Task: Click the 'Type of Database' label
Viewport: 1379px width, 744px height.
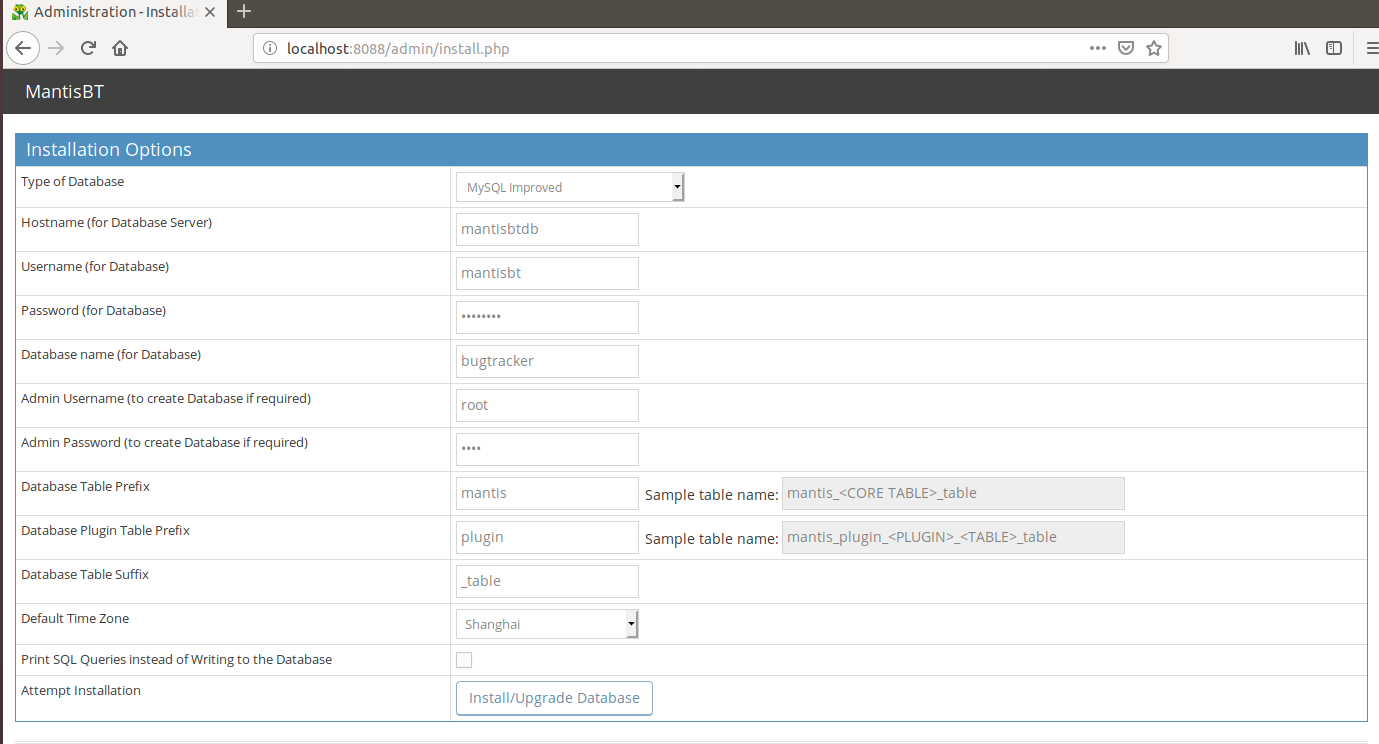Action: coord(73,181)
